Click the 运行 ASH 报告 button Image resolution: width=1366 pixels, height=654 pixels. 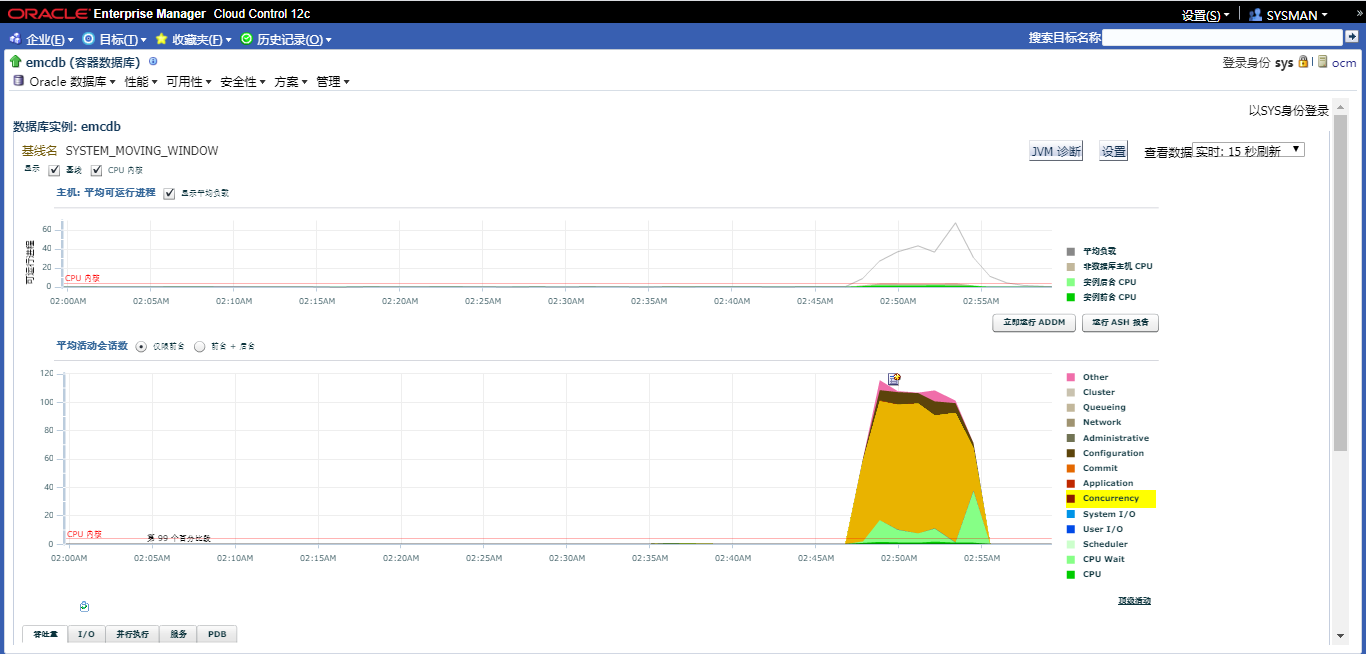point(1120,323)
